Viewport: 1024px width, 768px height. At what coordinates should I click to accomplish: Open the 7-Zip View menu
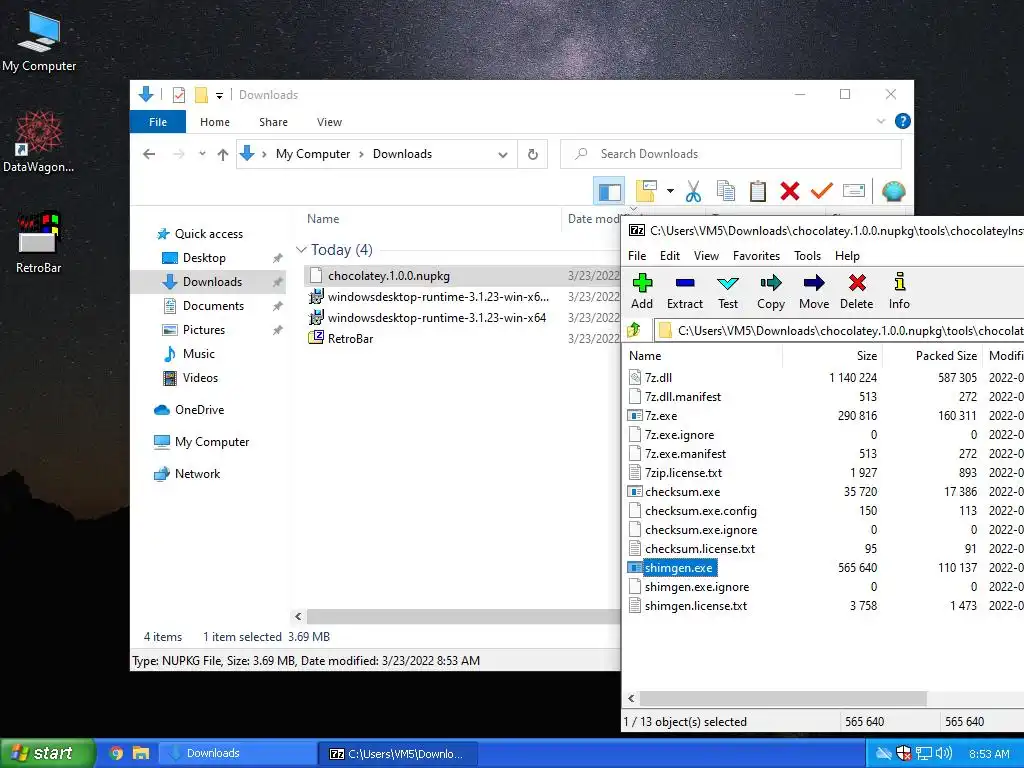pyautogui.click(x=706, y=256)
